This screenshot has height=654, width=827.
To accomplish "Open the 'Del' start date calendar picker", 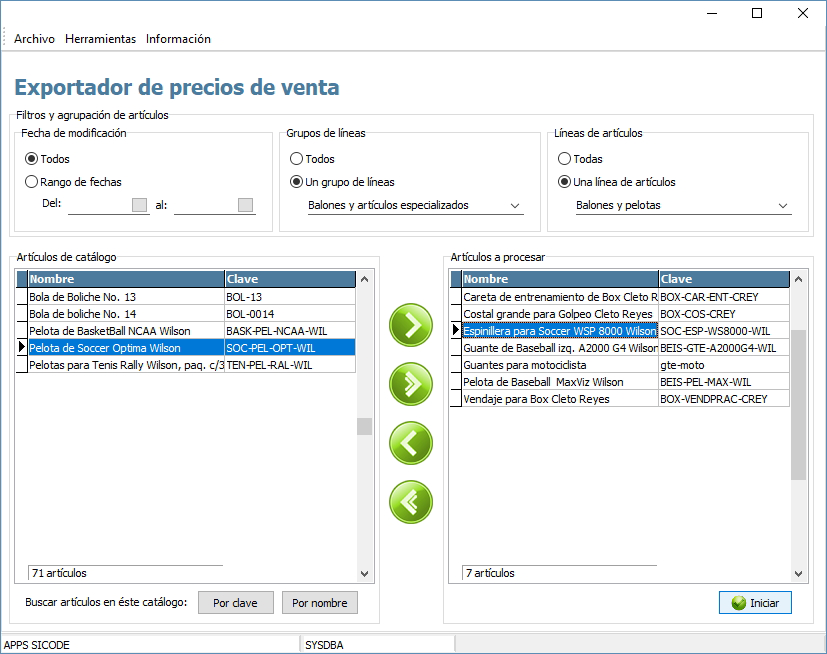I will (x=140, y=205).
